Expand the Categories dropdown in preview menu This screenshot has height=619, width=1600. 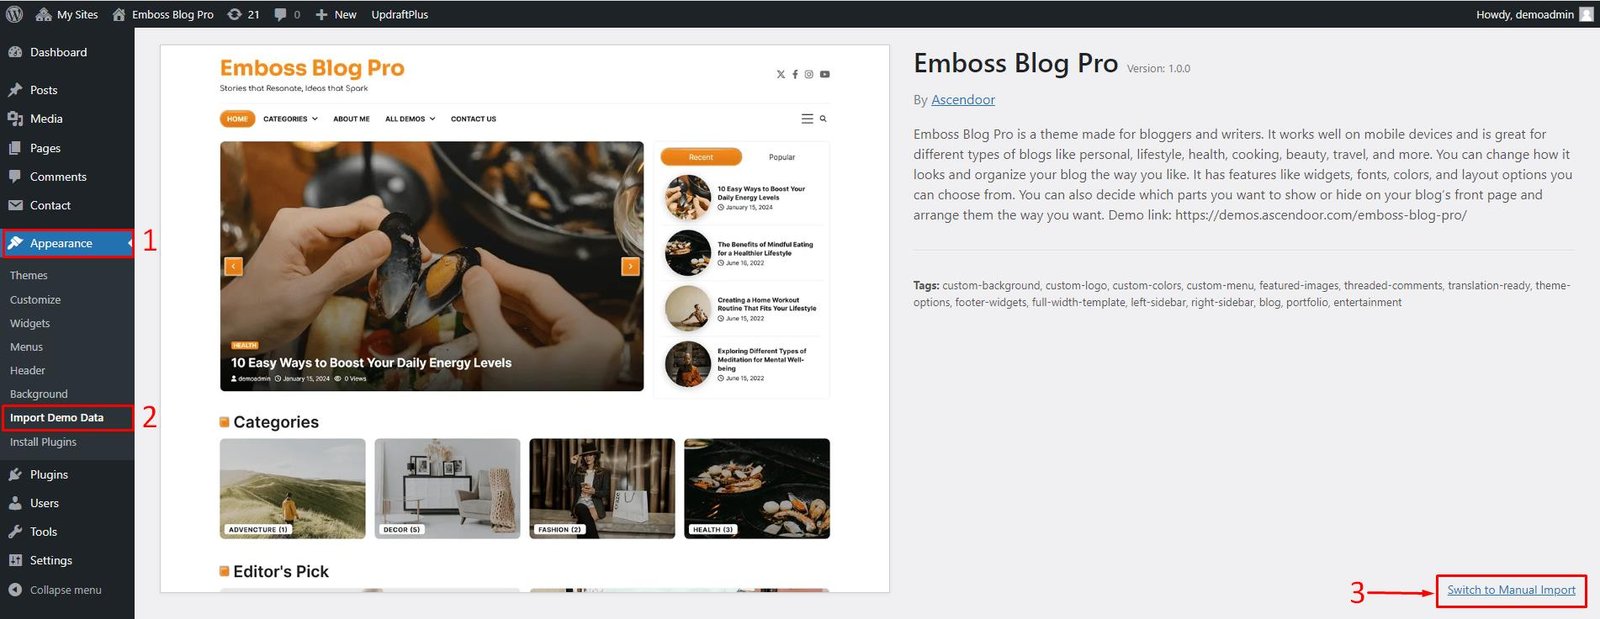[x=290, y=119]
